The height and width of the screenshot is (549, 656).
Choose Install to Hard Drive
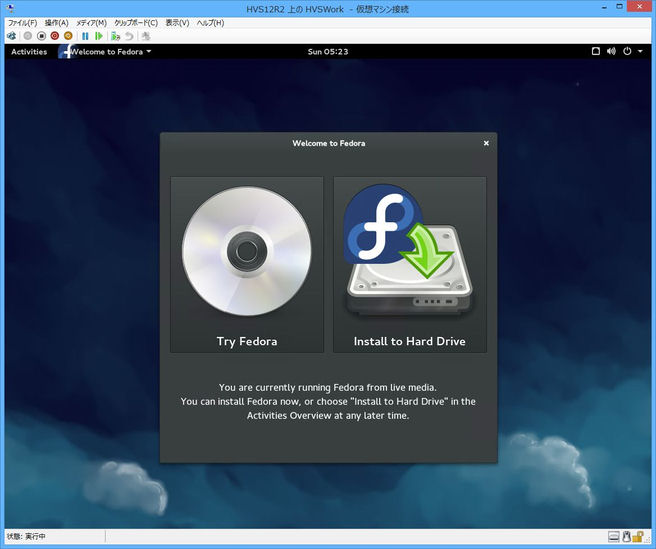[410, 264]
